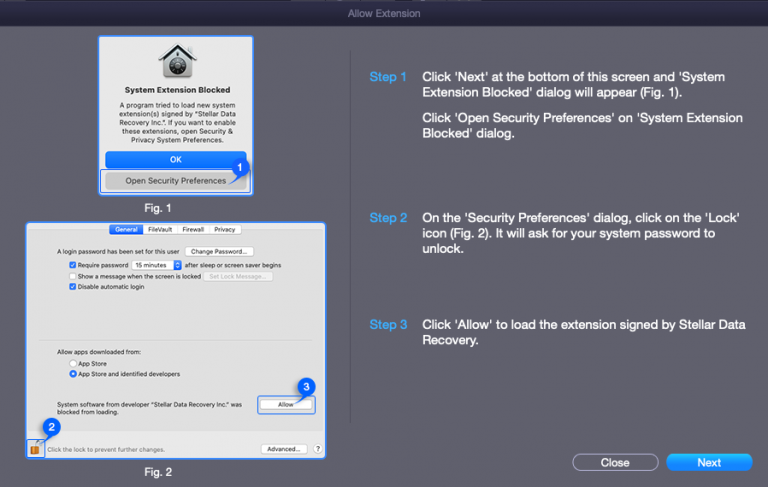768x487 pixels.
Task: Select the App Store radio option
Action: point(73,364)
